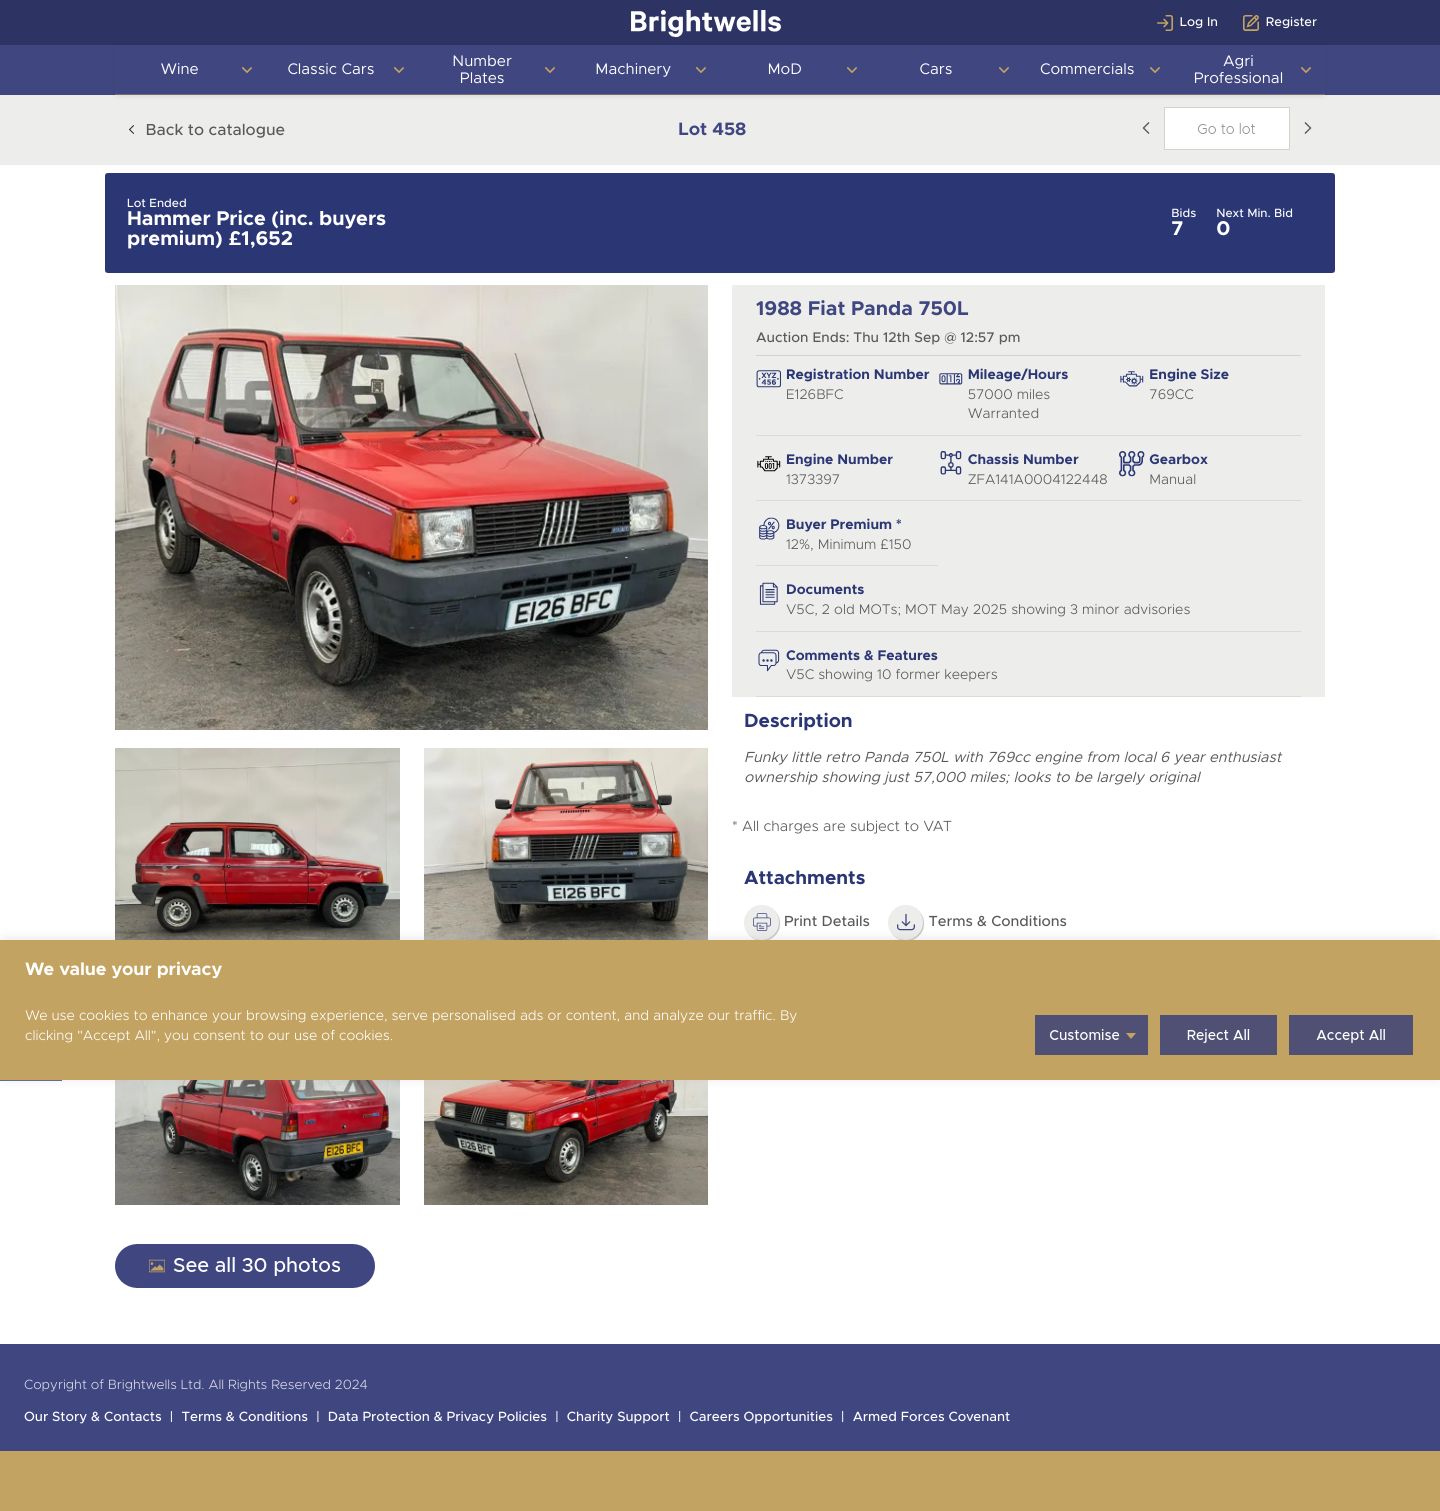Open the Classic Cars menu item

click(x=331, y=69)
